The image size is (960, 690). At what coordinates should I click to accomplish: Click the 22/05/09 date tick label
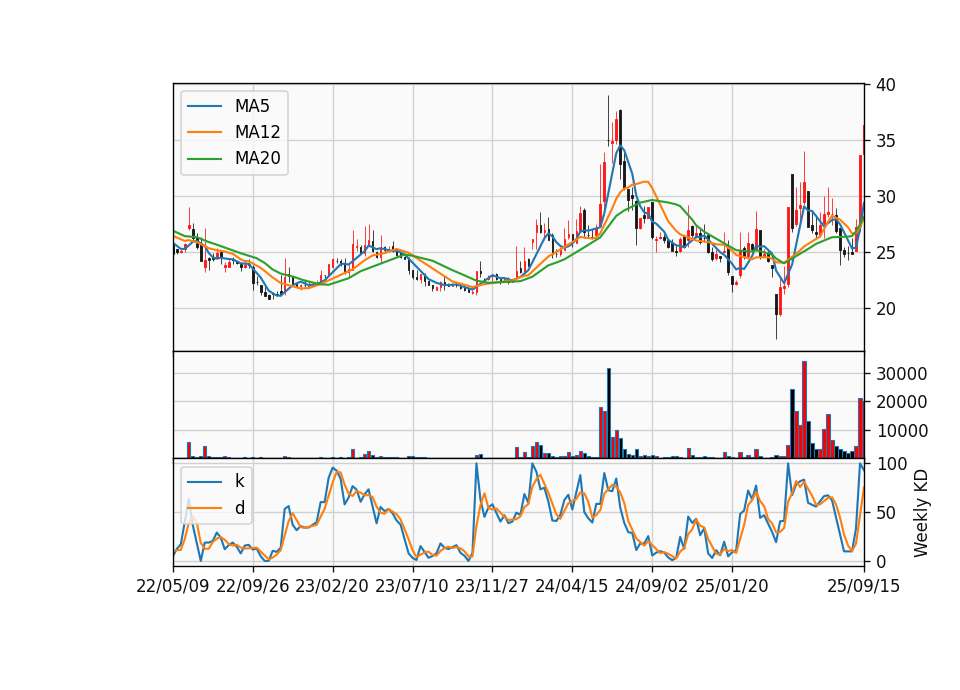[173, 586]
